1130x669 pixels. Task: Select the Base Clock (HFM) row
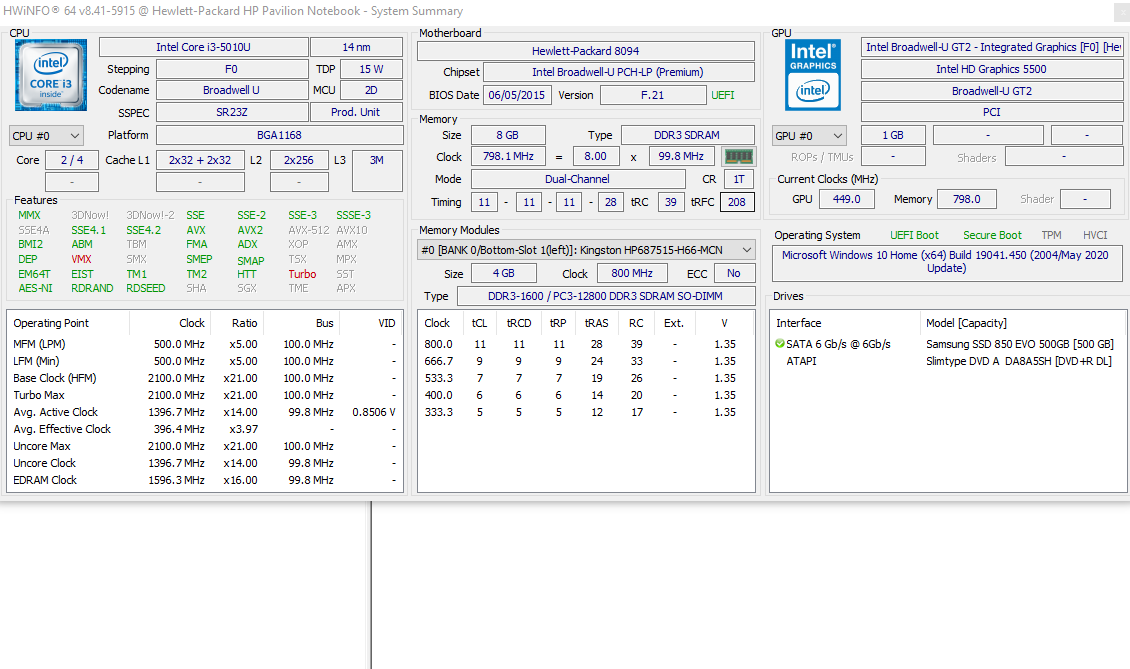pyautogui.click(x=205, y=378)
